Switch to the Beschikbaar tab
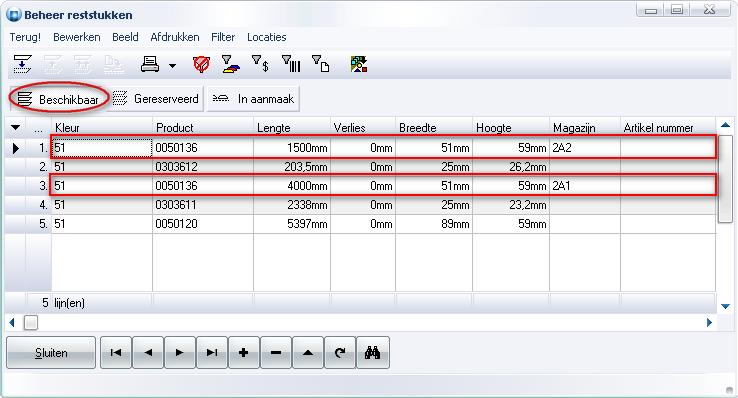The width and height of the screenshot is (738, 398). [x=58, y=99]
